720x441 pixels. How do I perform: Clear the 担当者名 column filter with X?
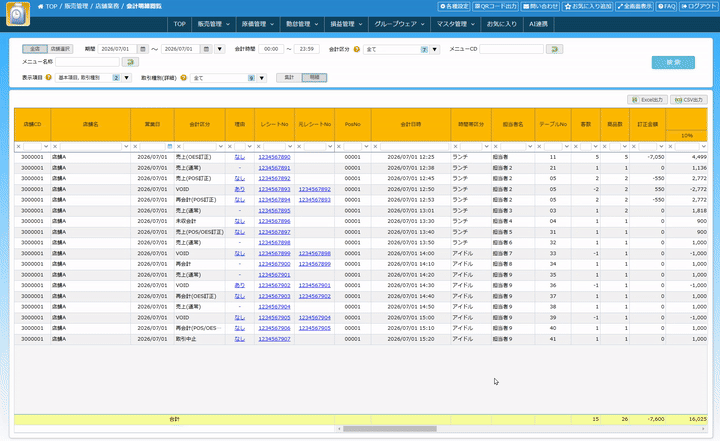tap(495, 147)
